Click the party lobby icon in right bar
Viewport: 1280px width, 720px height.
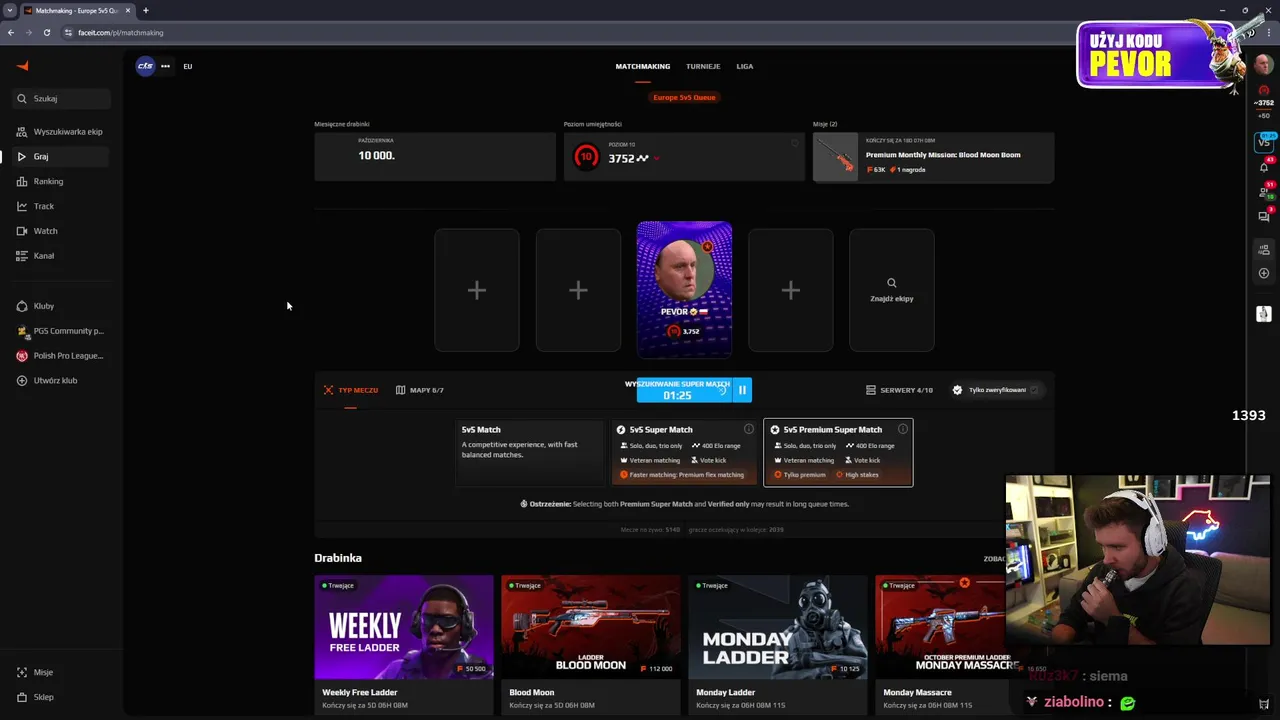(x=1264, y=249)
